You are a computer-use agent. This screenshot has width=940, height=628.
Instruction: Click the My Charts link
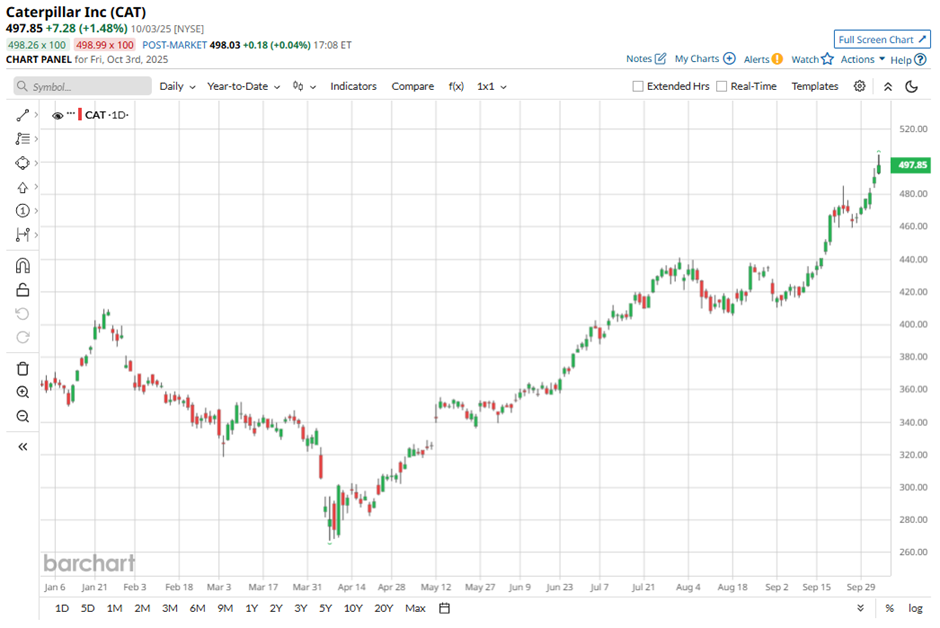pyautogui.click(x=697, y=59)
